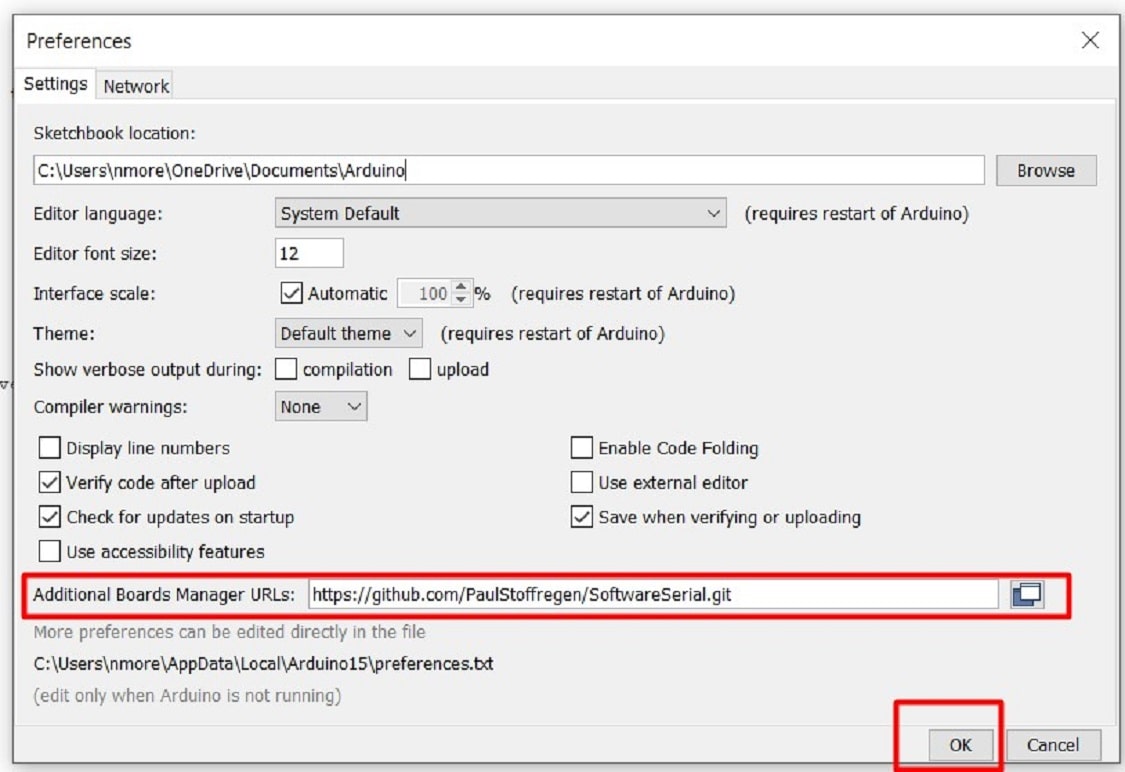Click the interface scale percentage field
The height and width of the screenshot is (772, 1125).
pyautogui.click(x=426, y=293)
